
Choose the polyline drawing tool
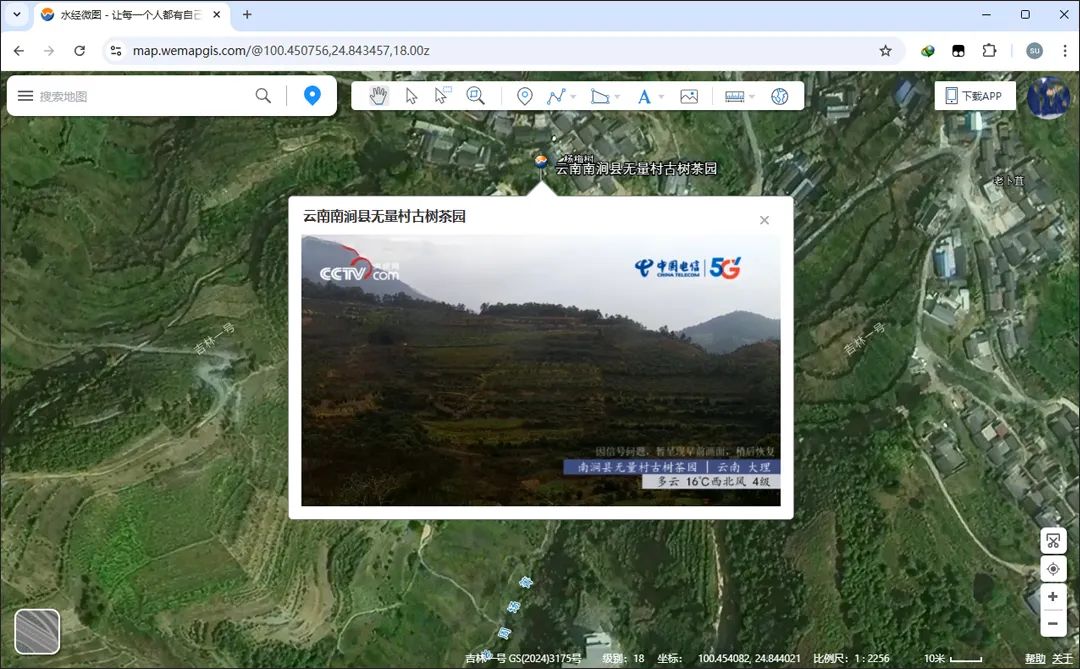tap(556, 96)
